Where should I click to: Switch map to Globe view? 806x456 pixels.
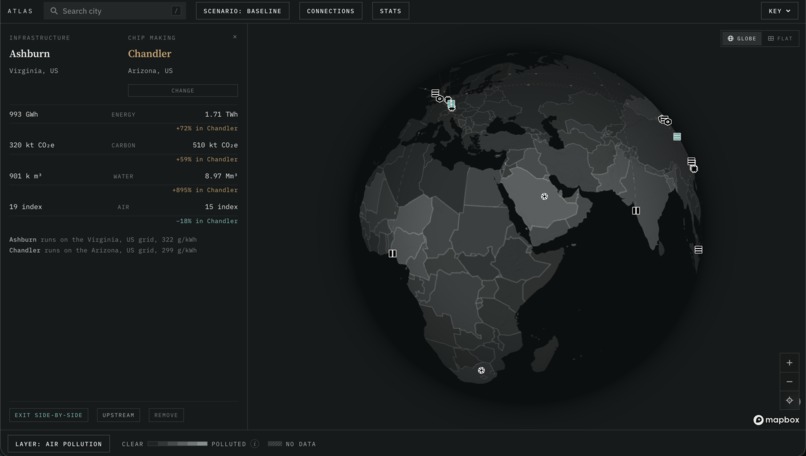click(742, 39)
